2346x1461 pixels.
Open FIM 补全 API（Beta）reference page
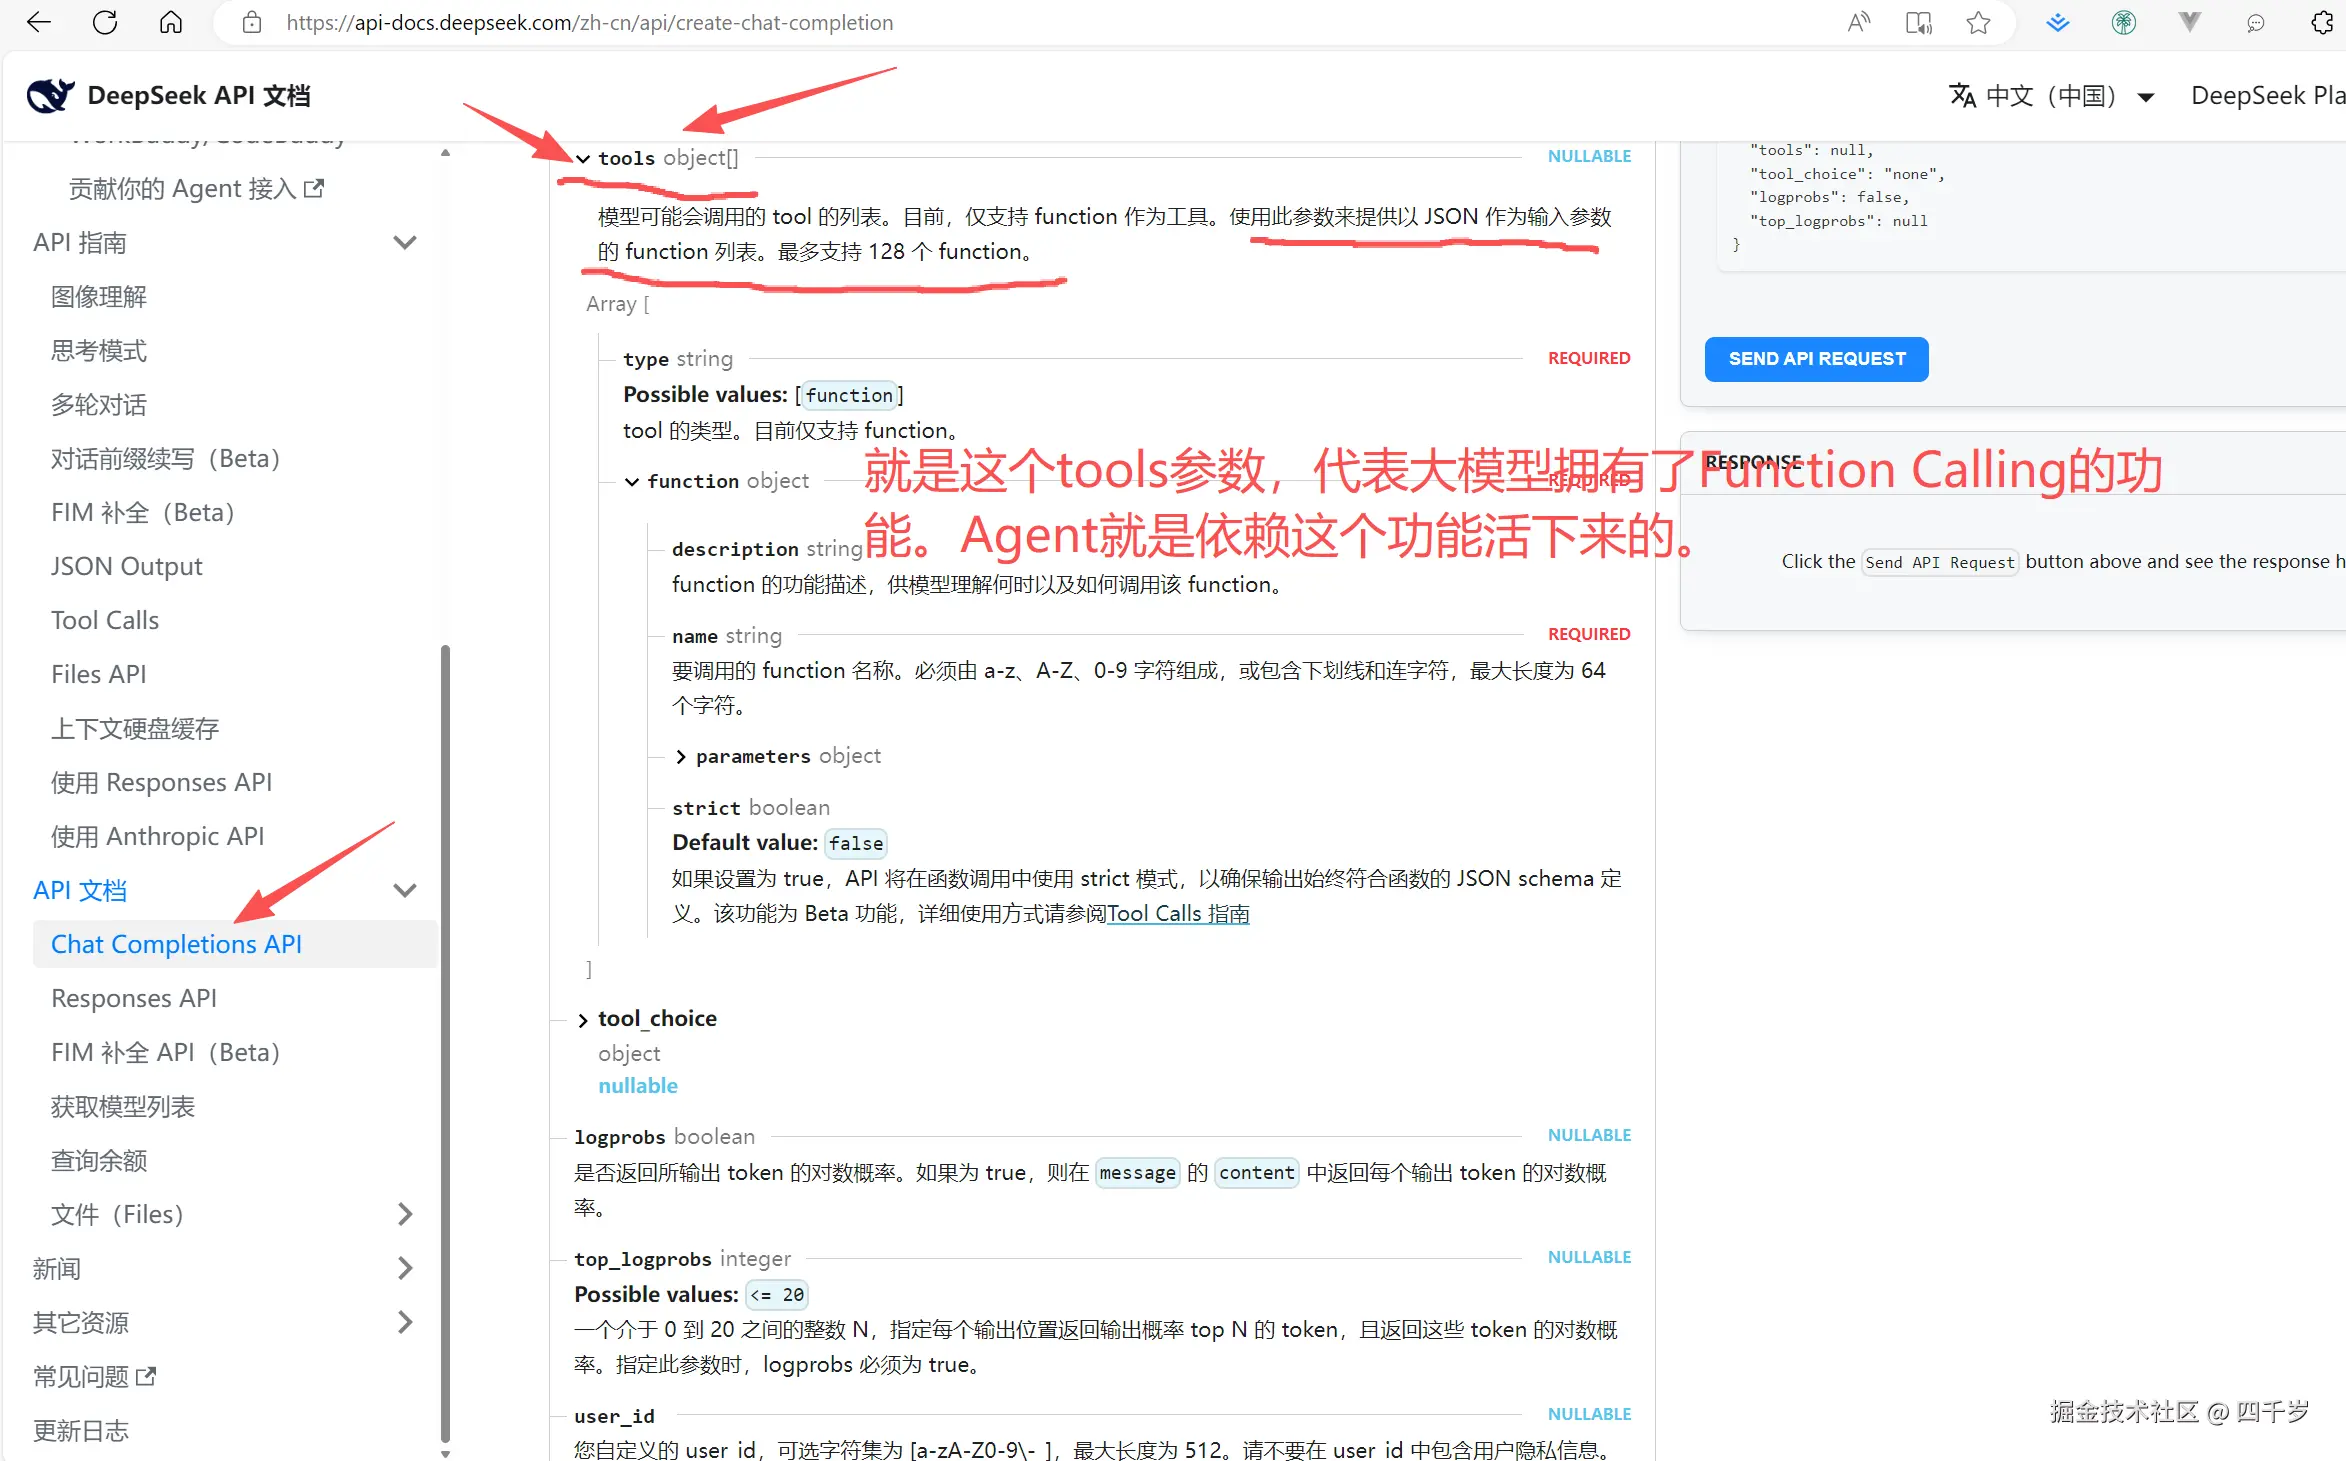166,1052
